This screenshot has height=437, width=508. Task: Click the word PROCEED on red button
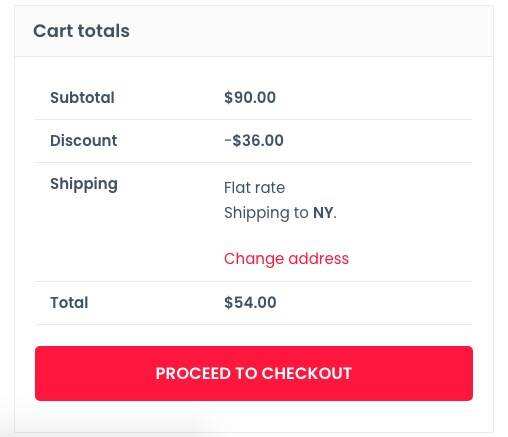(193, 373)
